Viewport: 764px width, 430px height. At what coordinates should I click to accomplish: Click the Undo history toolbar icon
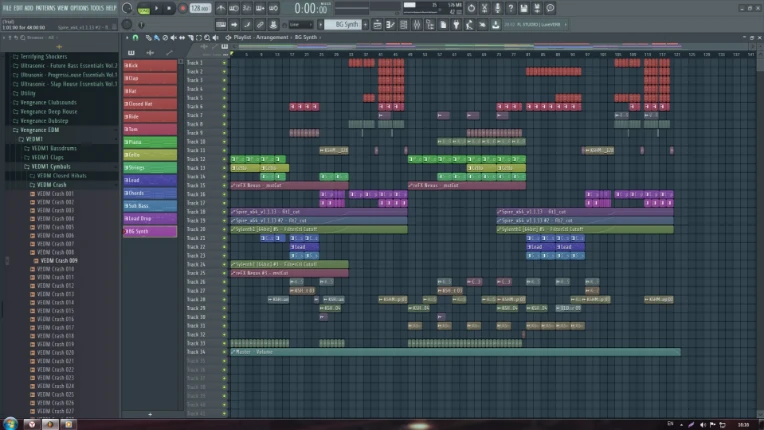472,8
